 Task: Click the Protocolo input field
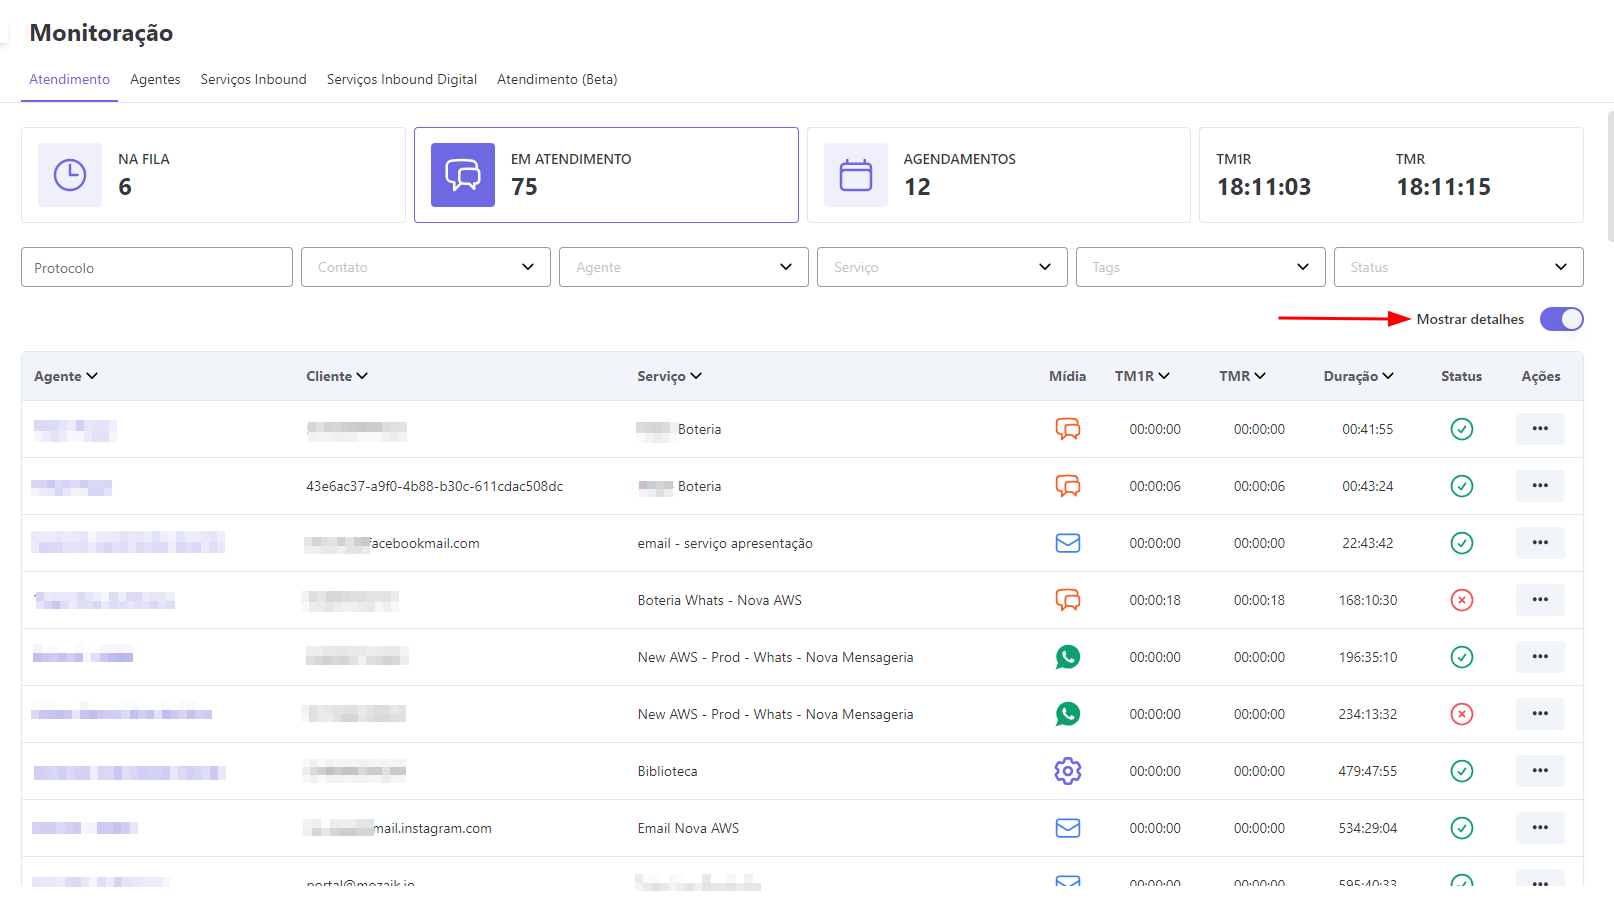157,267
